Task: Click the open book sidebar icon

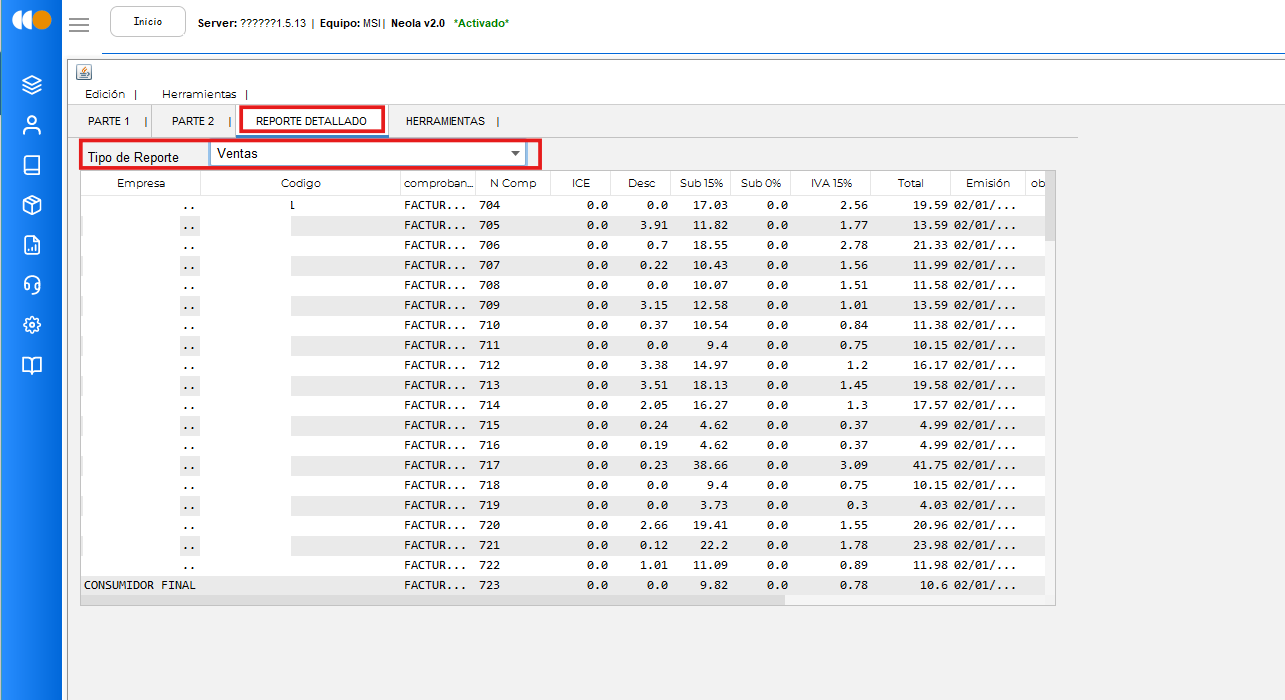Action: [x=32, y=365]
